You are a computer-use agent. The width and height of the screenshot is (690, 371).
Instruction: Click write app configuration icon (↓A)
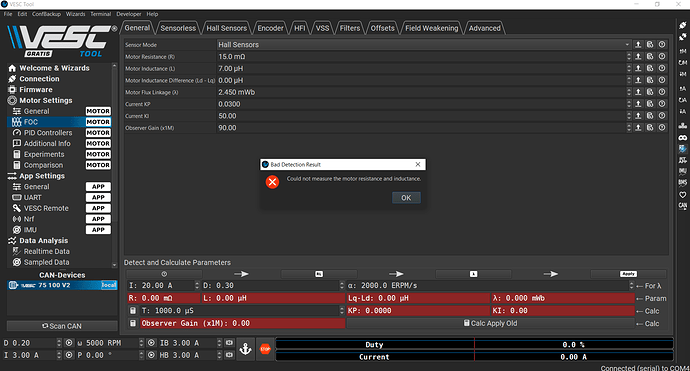683,111
